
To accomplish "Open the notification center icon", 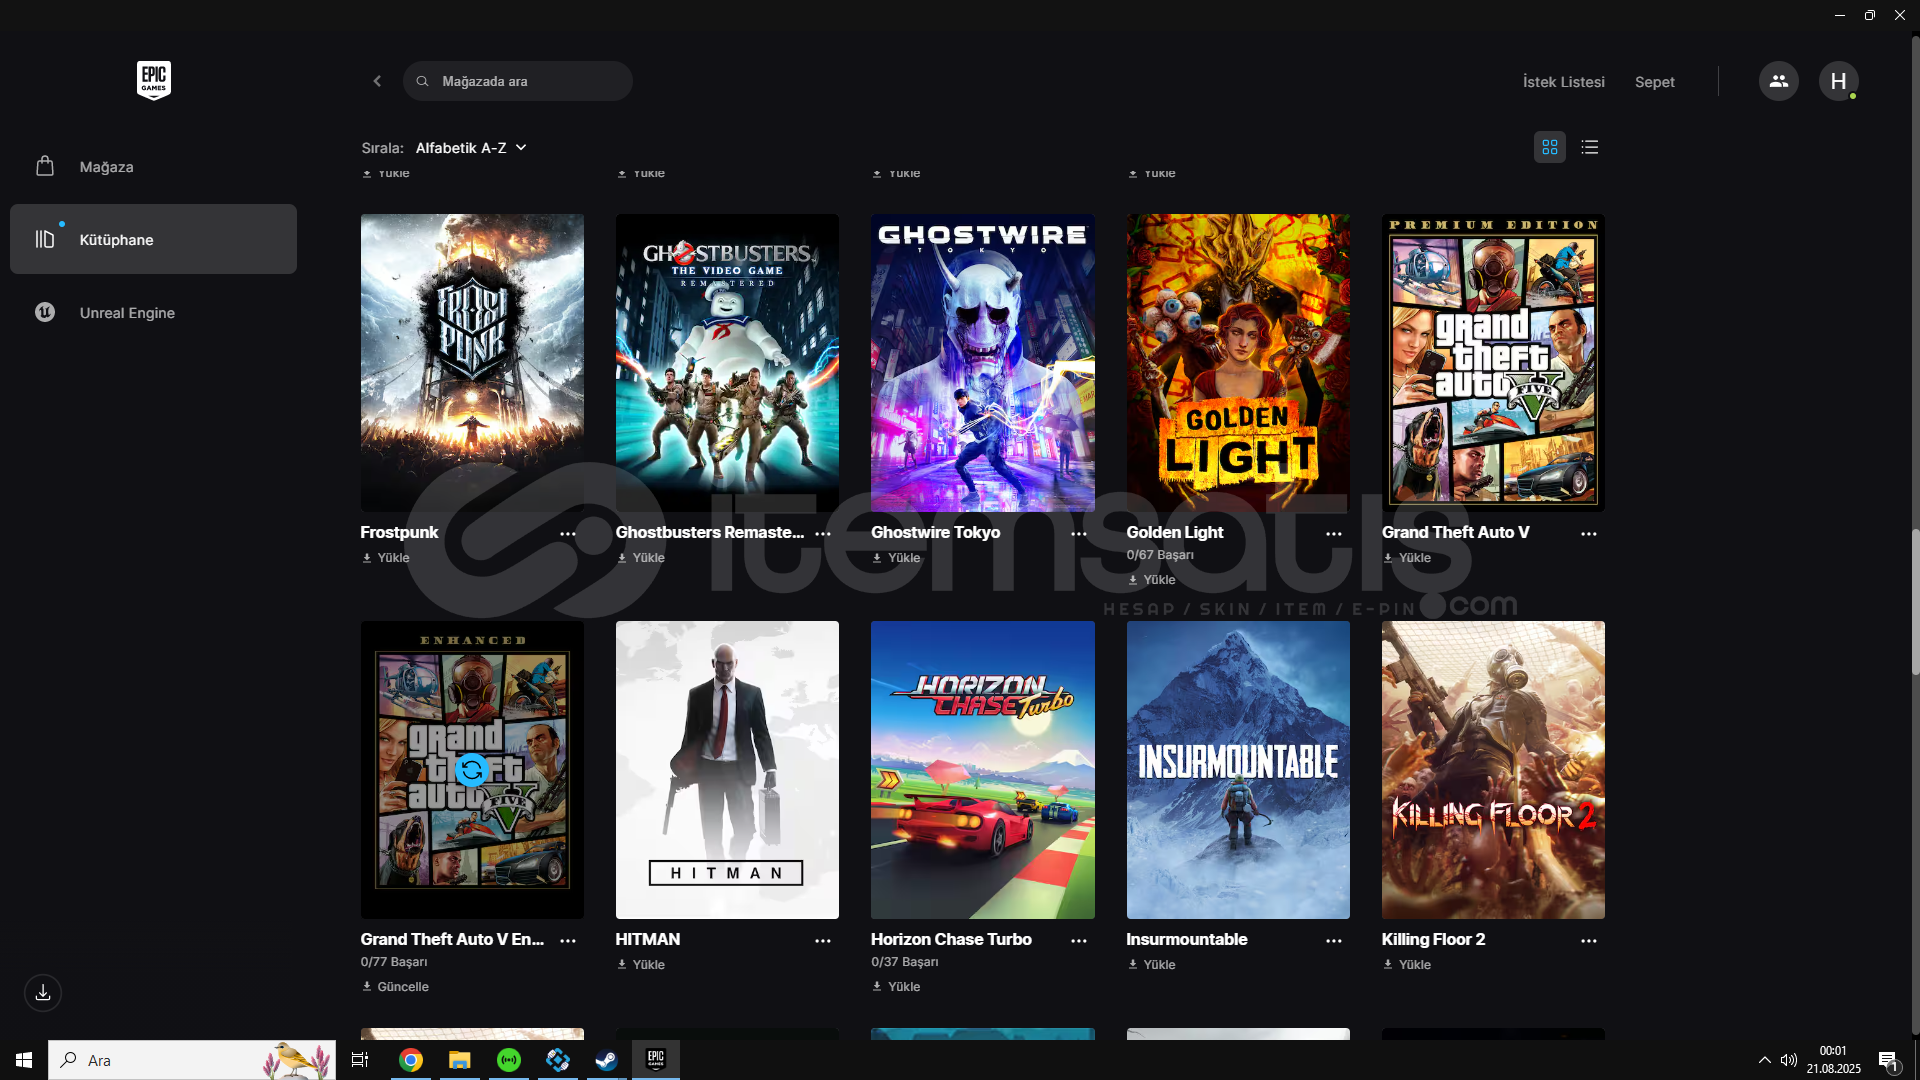I will (x=1888, y=1060).
